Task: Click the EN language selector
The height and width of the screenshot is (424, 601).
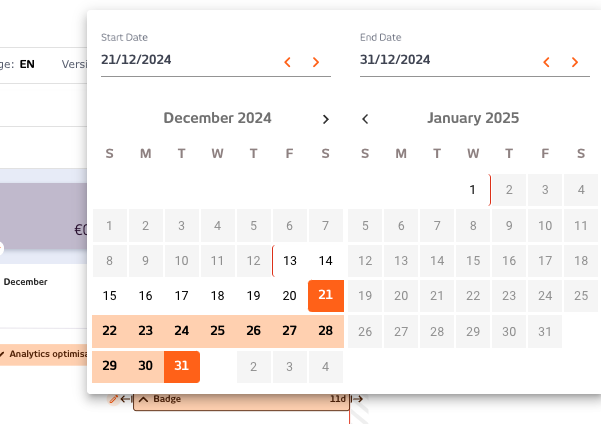Action: point(27,64)
